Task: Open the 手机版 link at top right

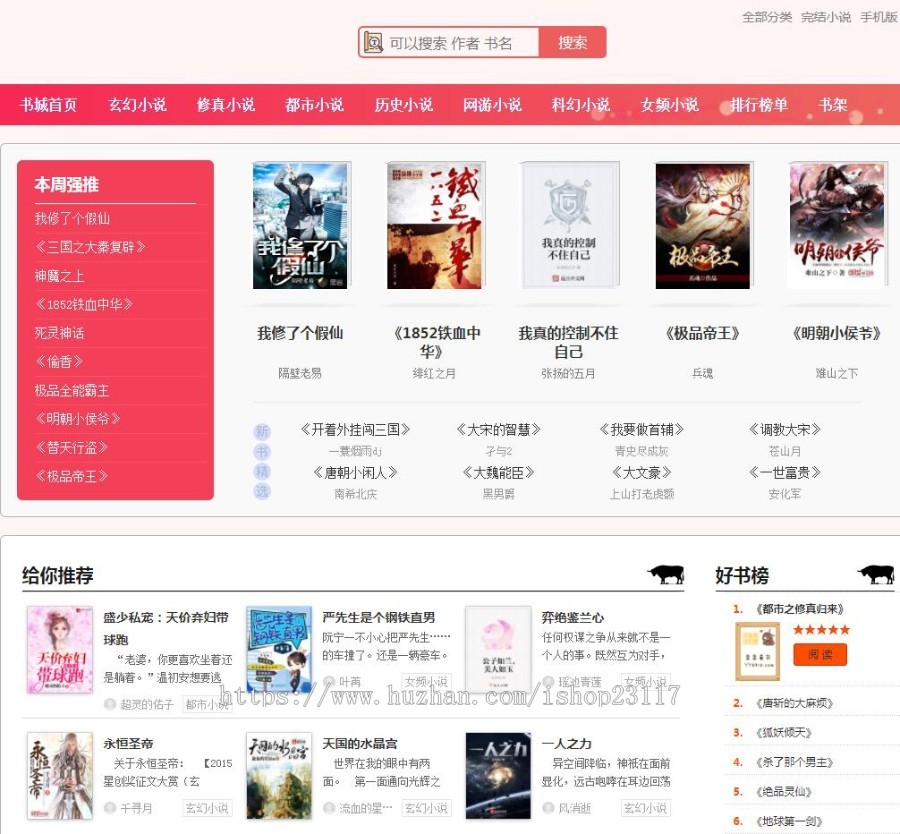Action: (x=880, y=17)
